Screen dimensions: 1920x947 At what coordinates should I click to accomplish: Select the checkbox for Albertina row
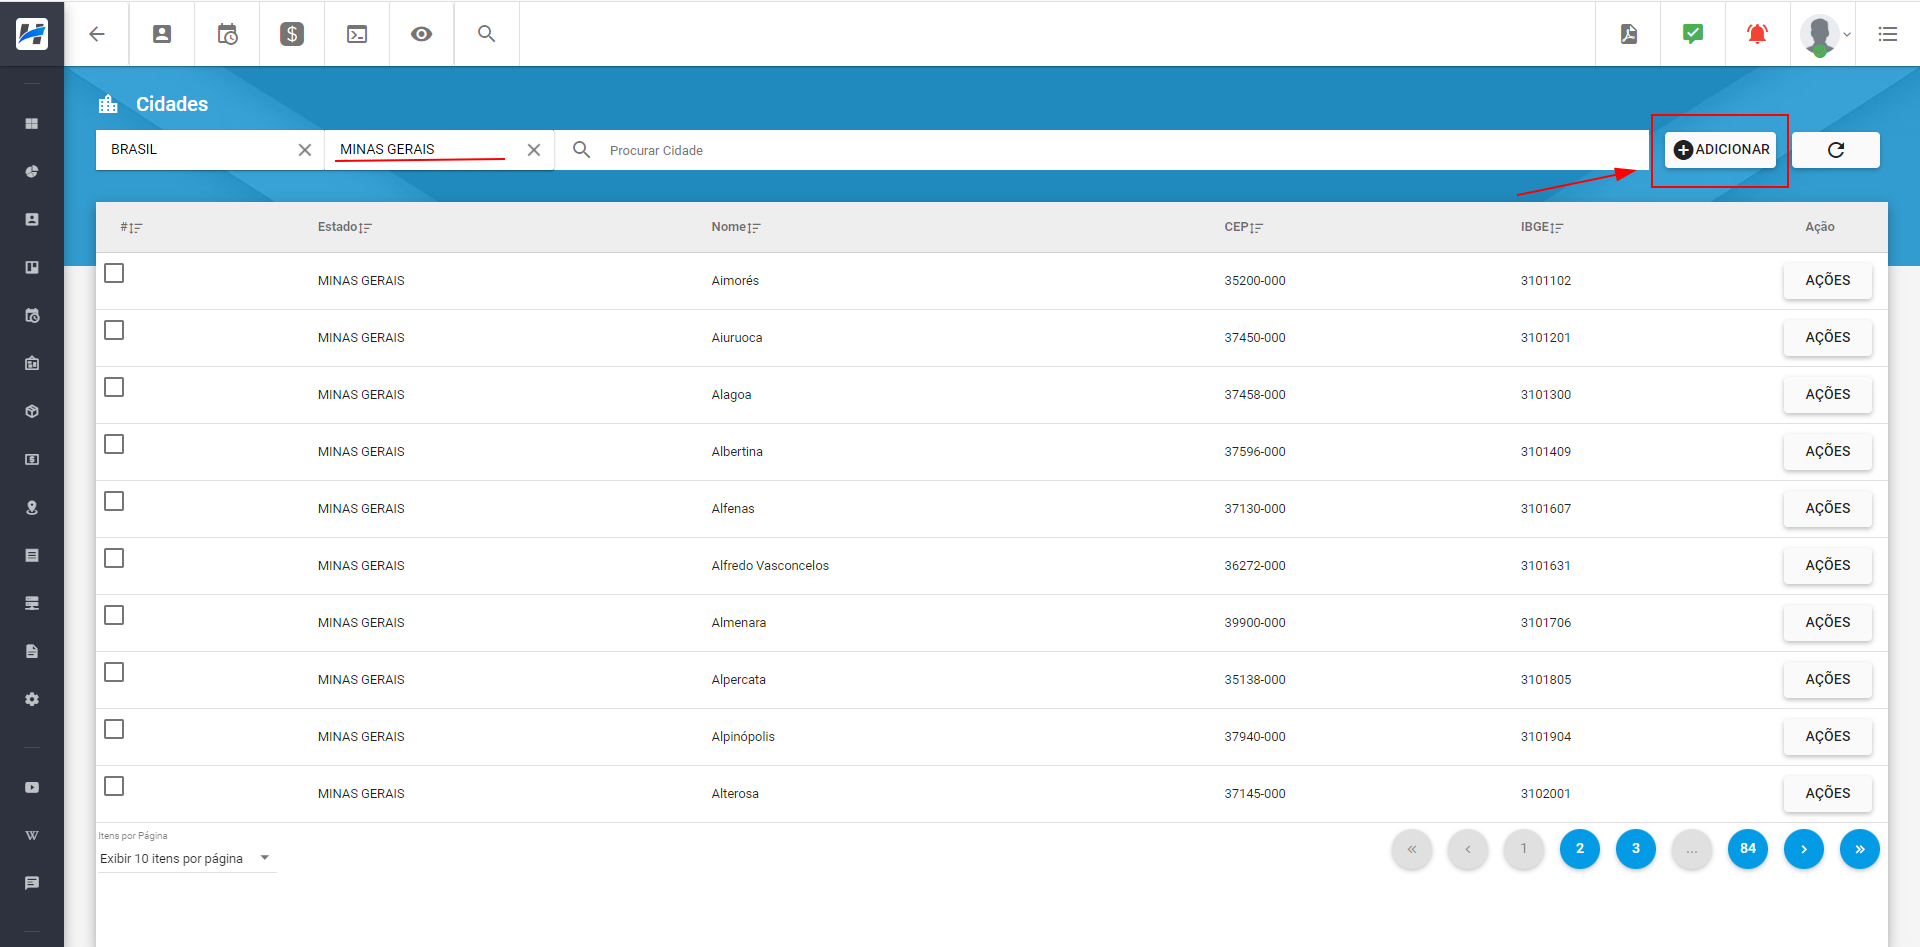point(114,444)
